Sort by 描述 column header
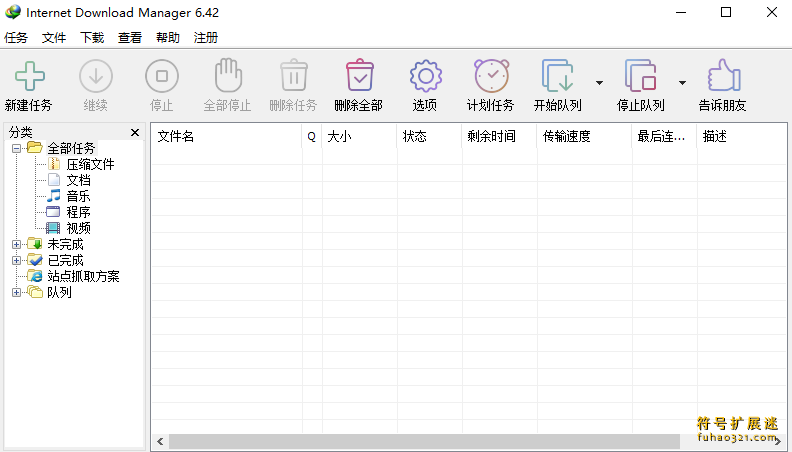 click(741, 136)
